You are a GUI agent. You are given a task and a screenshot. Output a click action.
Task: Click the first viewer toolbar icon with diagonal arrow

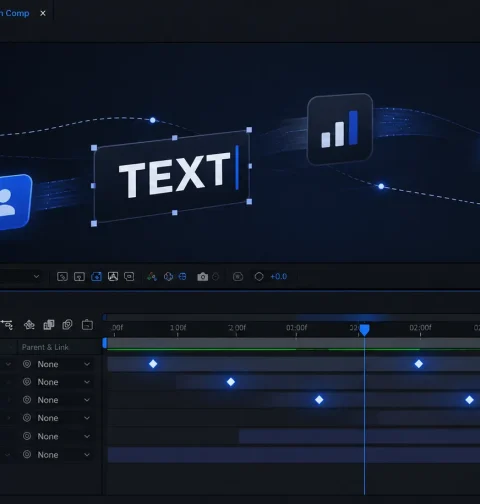pyautogui.click(x=62, y=276)
